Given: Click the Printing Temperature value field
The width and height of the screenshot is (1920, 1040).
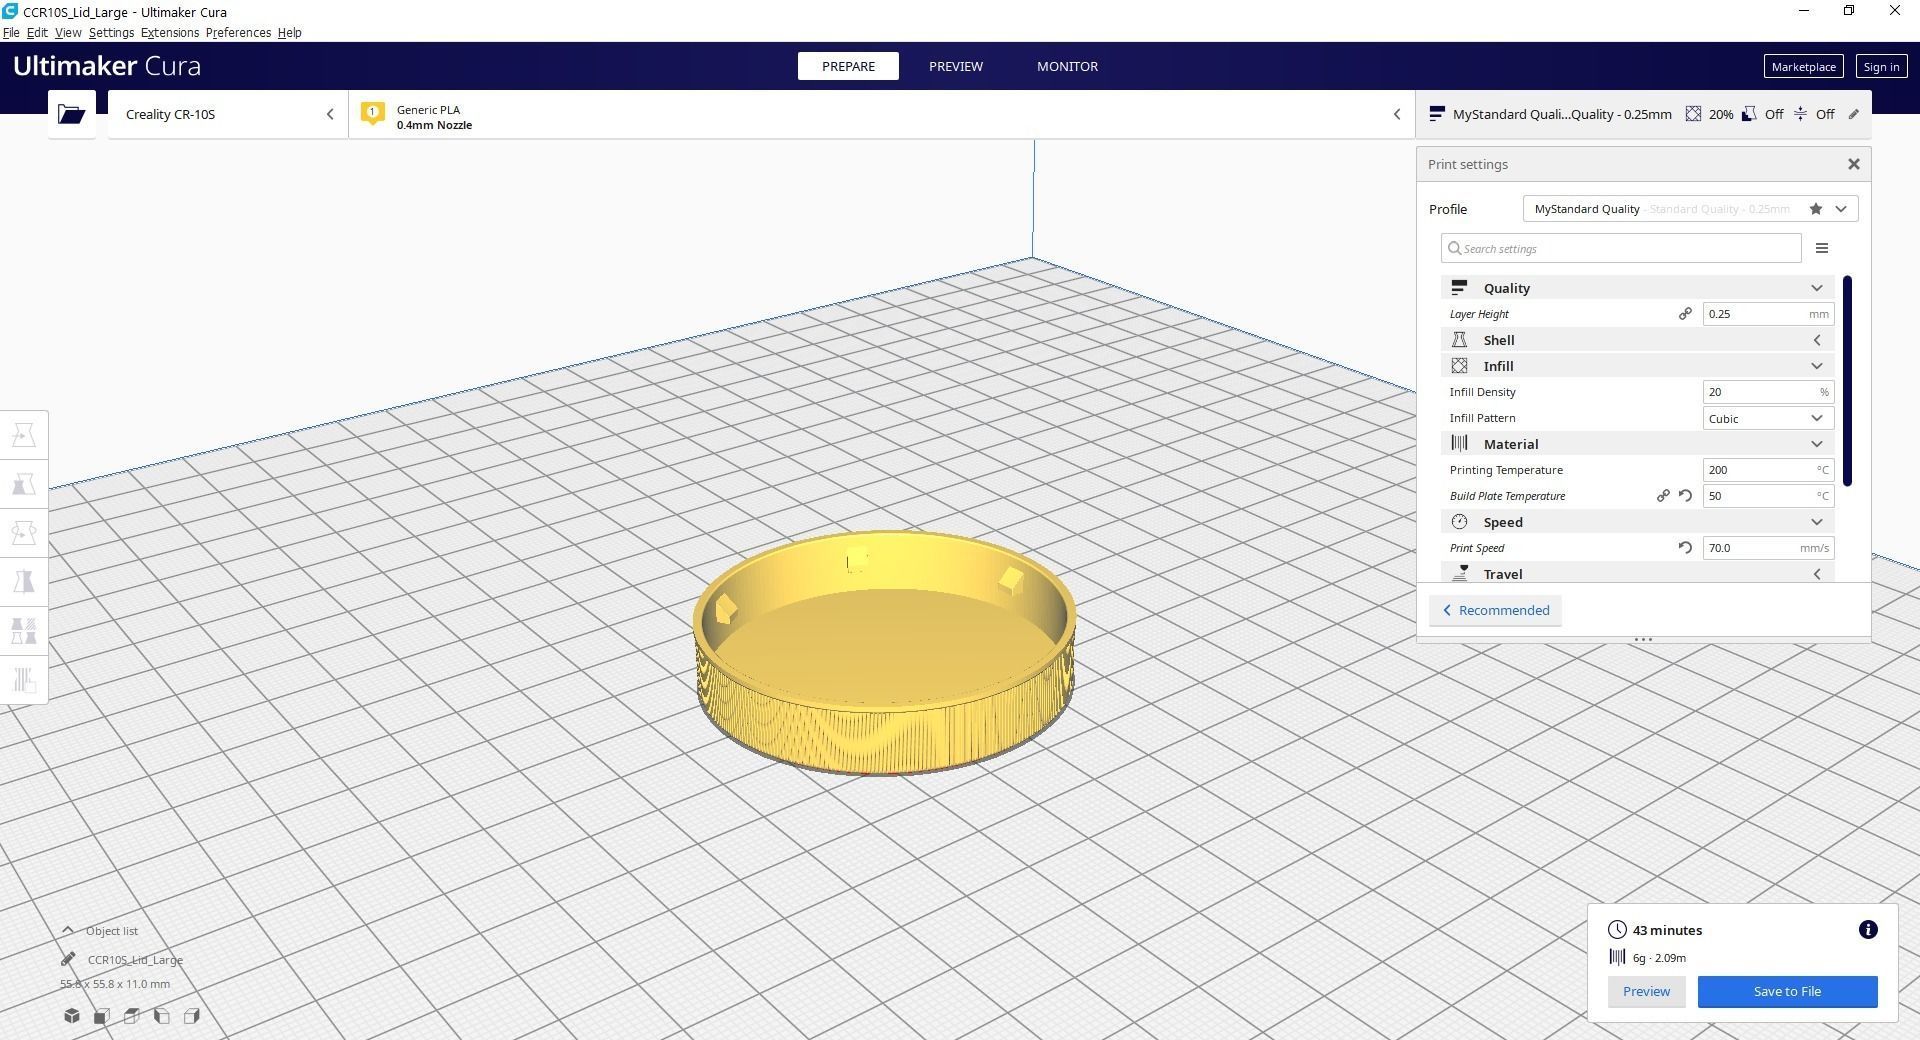Looking at the screenshot, I should click(1768, 470).
